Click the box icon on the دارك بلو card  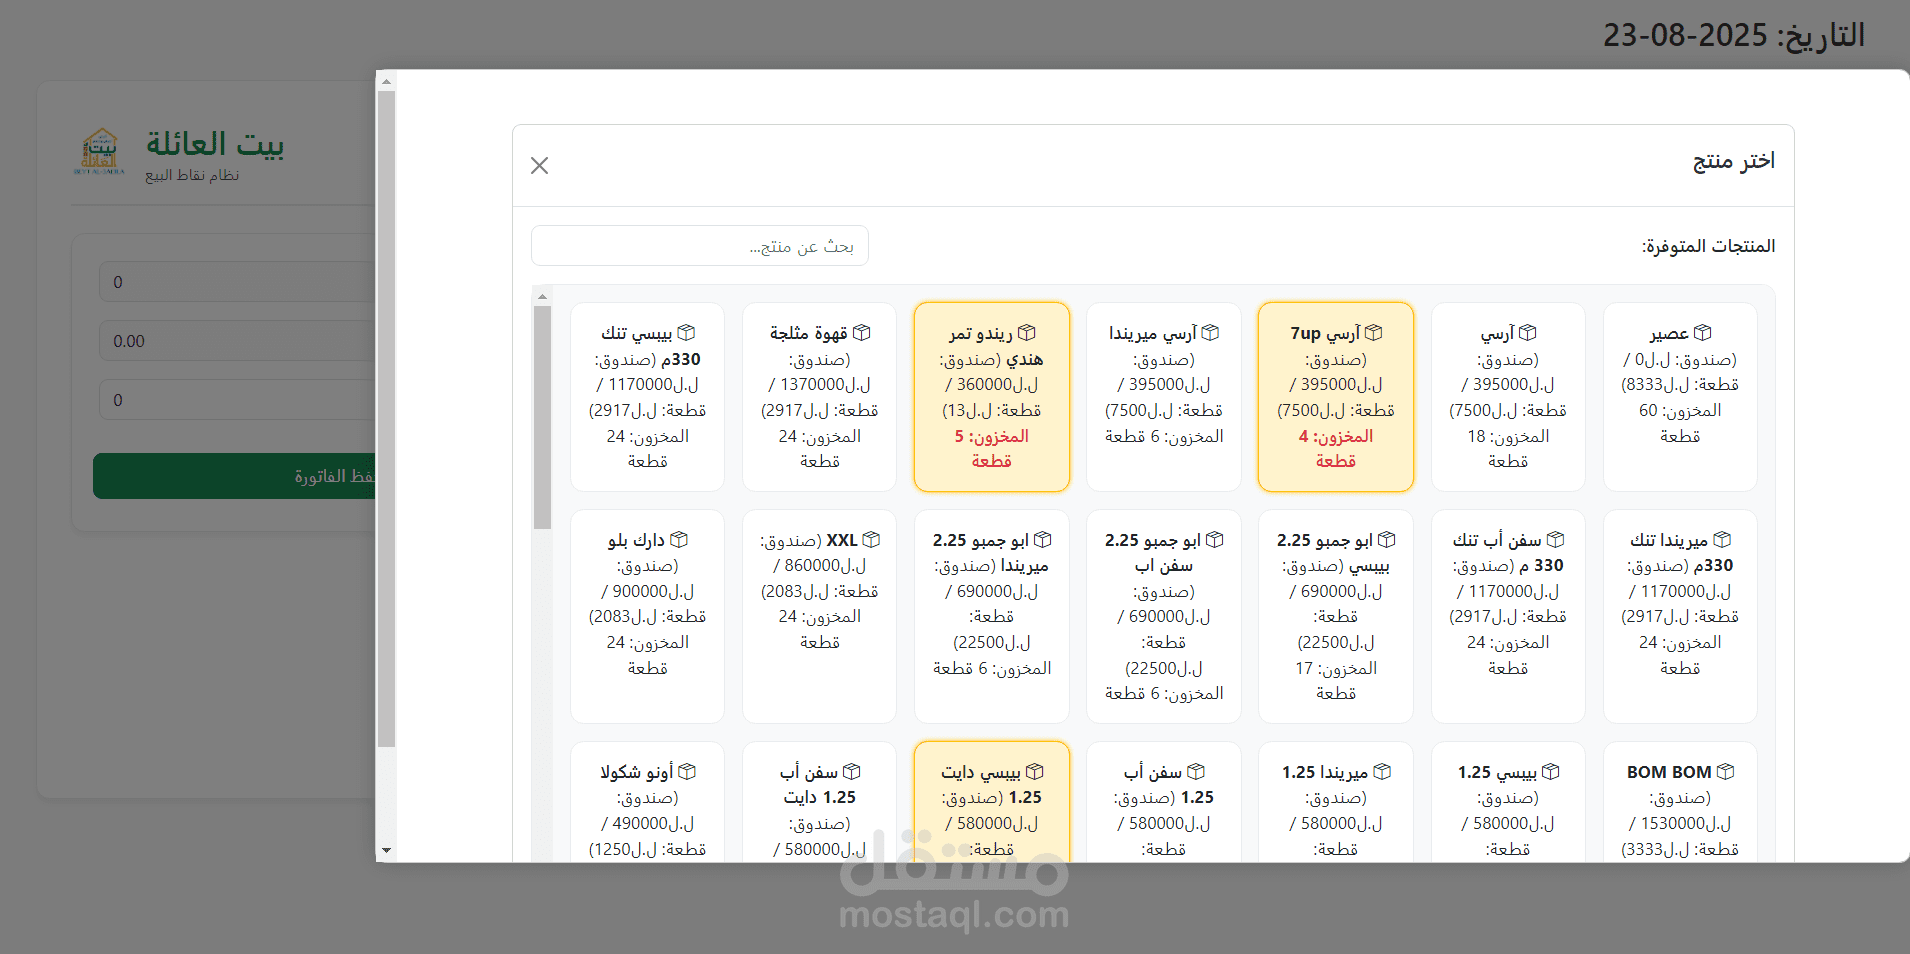click(679, 540)
